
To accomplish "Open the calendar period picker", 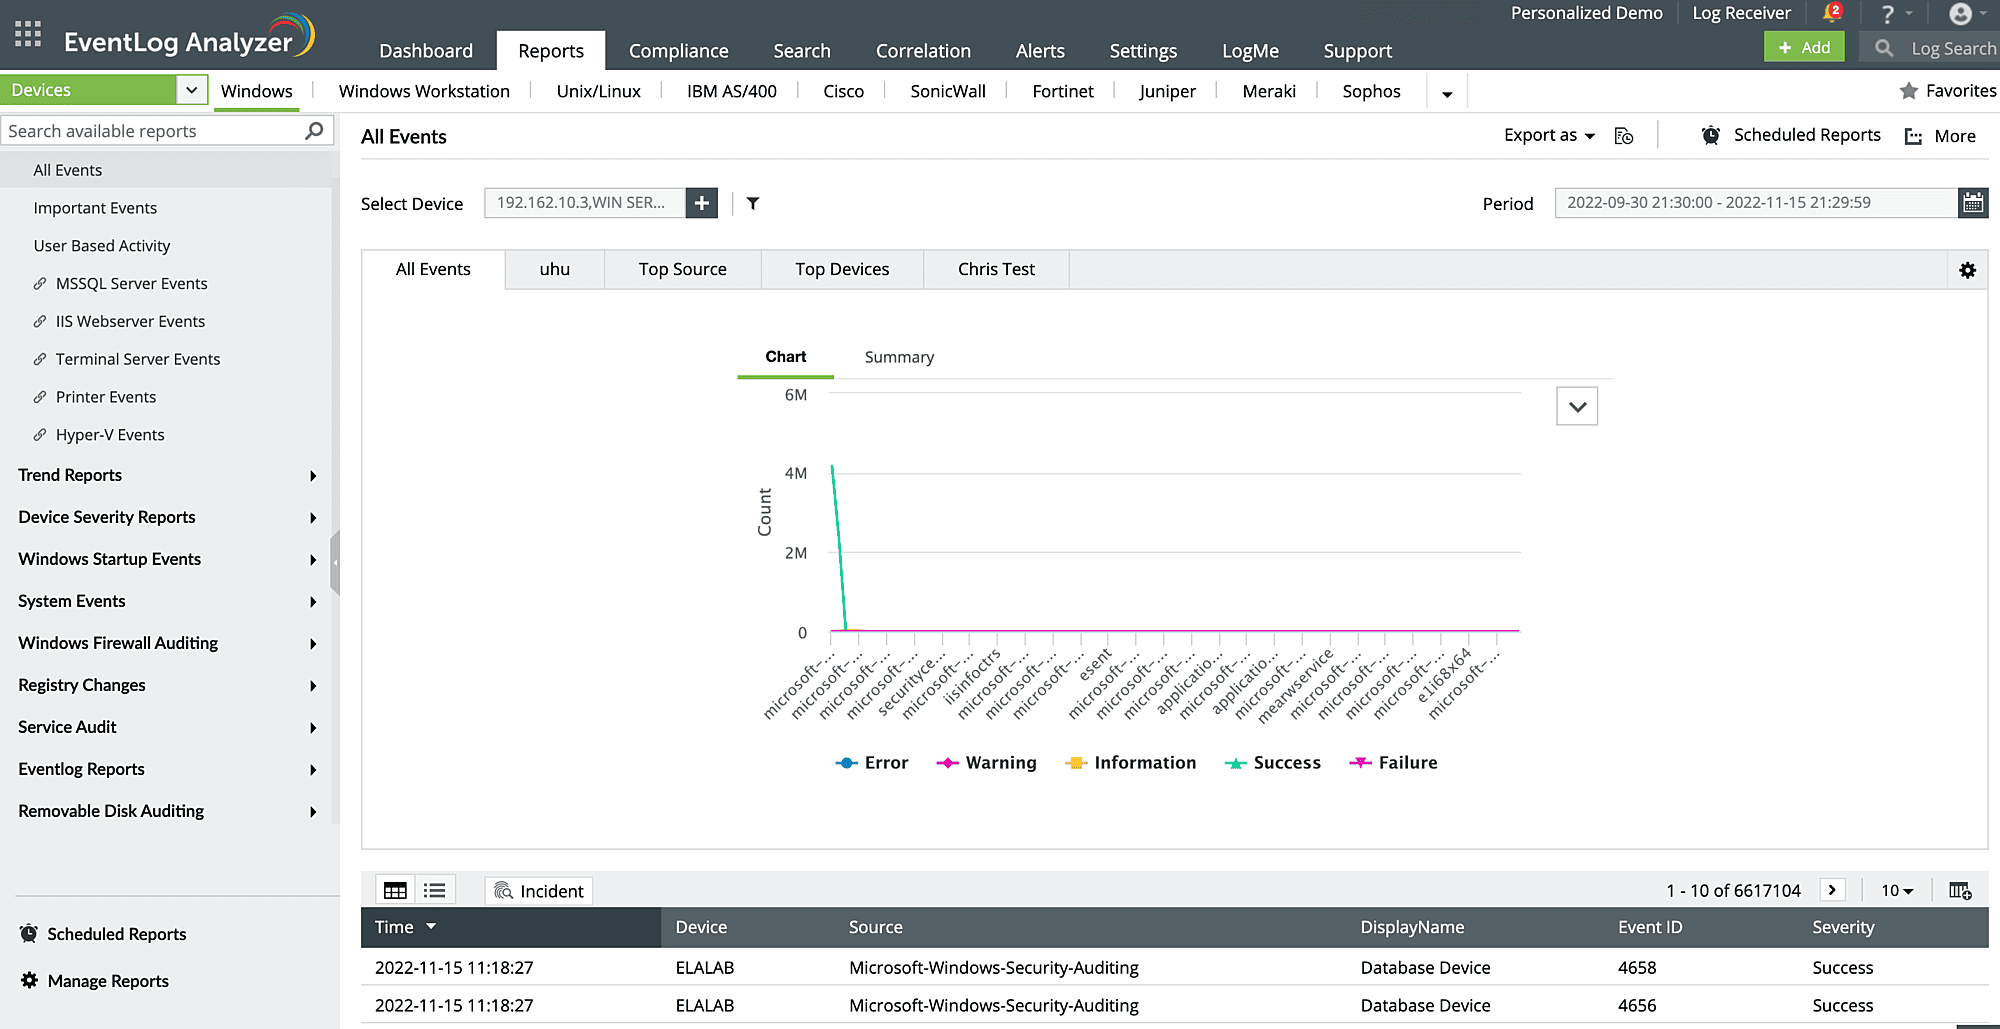I will 1972,203.
